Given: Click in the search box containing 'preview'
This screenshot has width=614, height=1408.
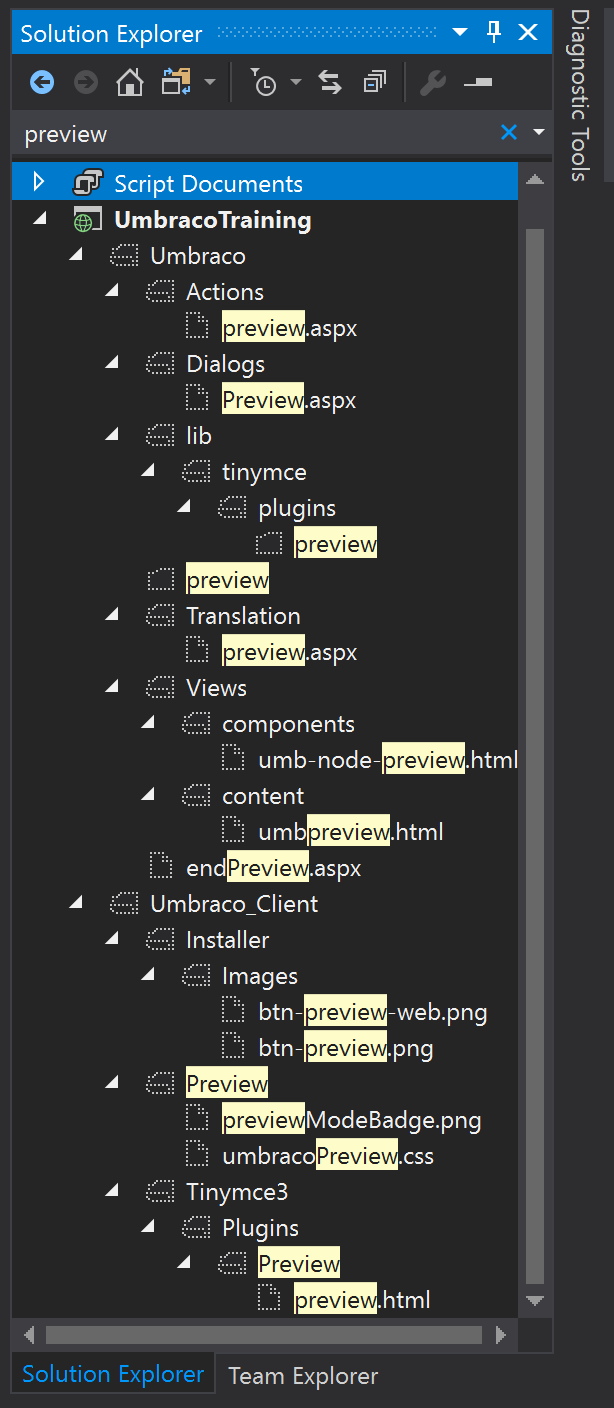Looking at the screenshot, I should click(x=255, y=133).
